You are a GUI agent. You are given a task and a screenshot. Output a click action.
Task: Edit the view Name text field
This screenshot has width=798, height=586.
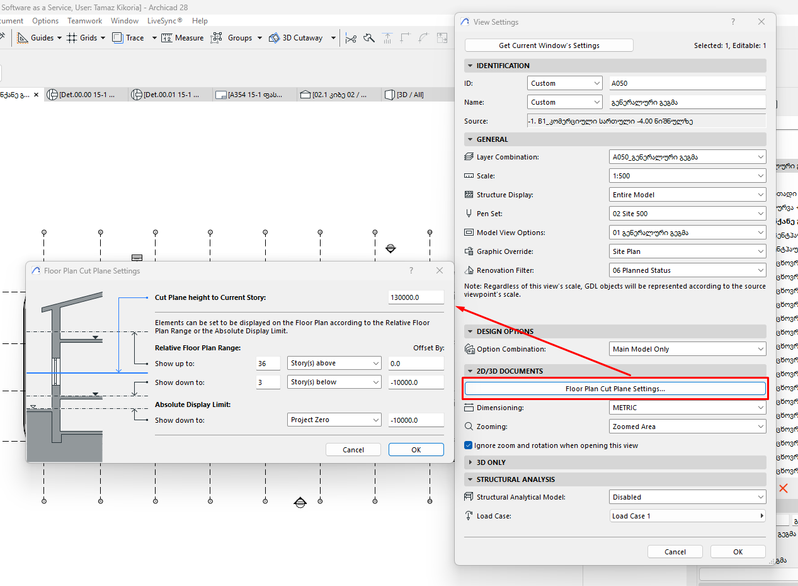pyautogui.click(x=687, y=102)
